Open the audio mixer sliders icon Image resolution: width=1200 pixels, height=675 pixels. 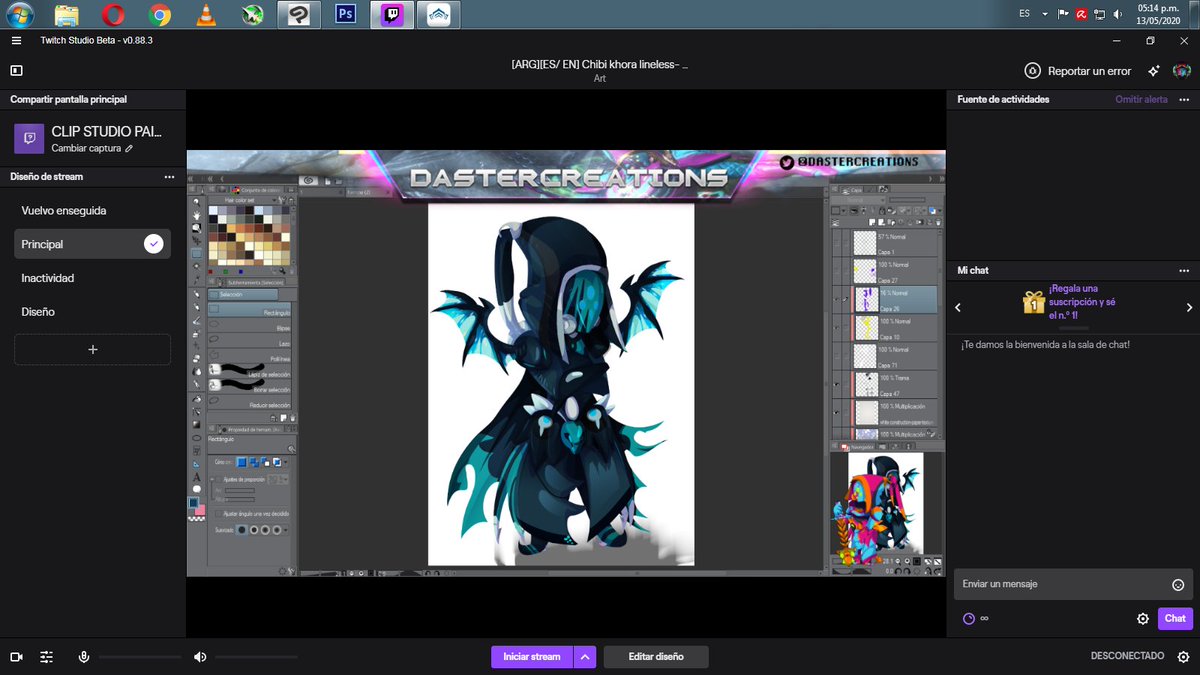tap(47, 657)
